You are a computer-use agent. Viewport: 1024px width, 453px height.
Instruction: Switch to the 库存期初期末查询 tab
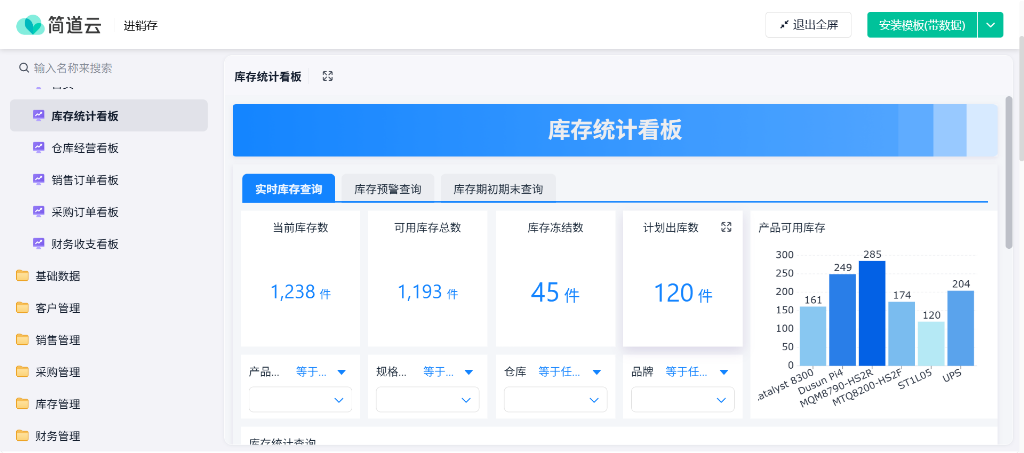498,189
